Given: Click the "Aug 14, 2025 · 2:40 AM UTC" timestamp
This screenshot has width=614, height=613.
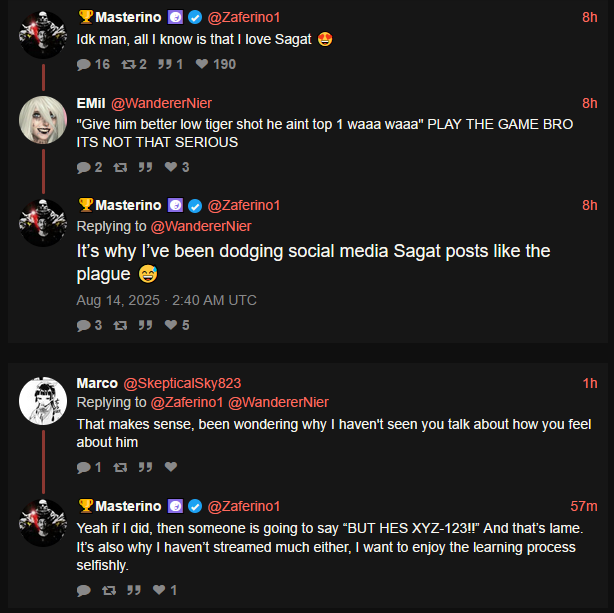Looking at the screenshot, I should click(x=166, y=300).
